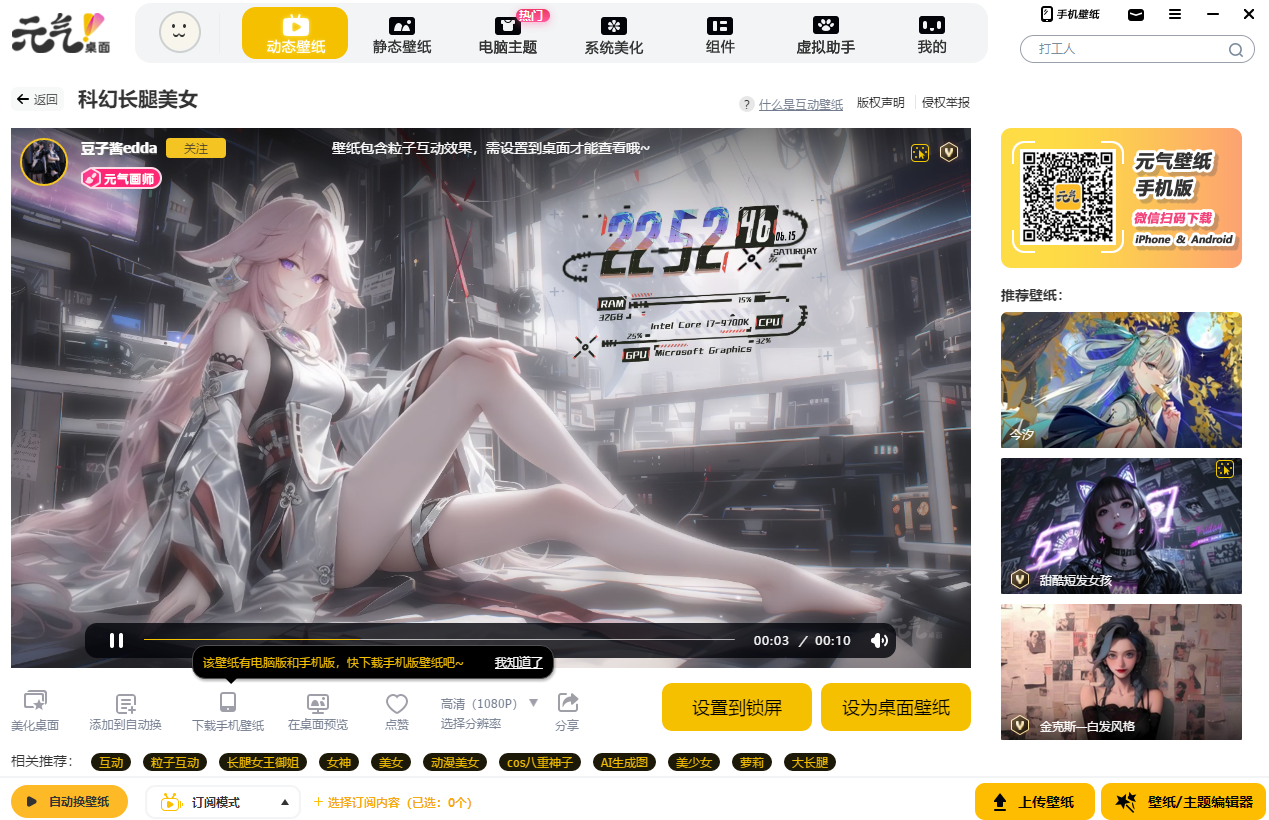Open the 高清（1080P）resolution dropdown

click(x=490, y=703)
